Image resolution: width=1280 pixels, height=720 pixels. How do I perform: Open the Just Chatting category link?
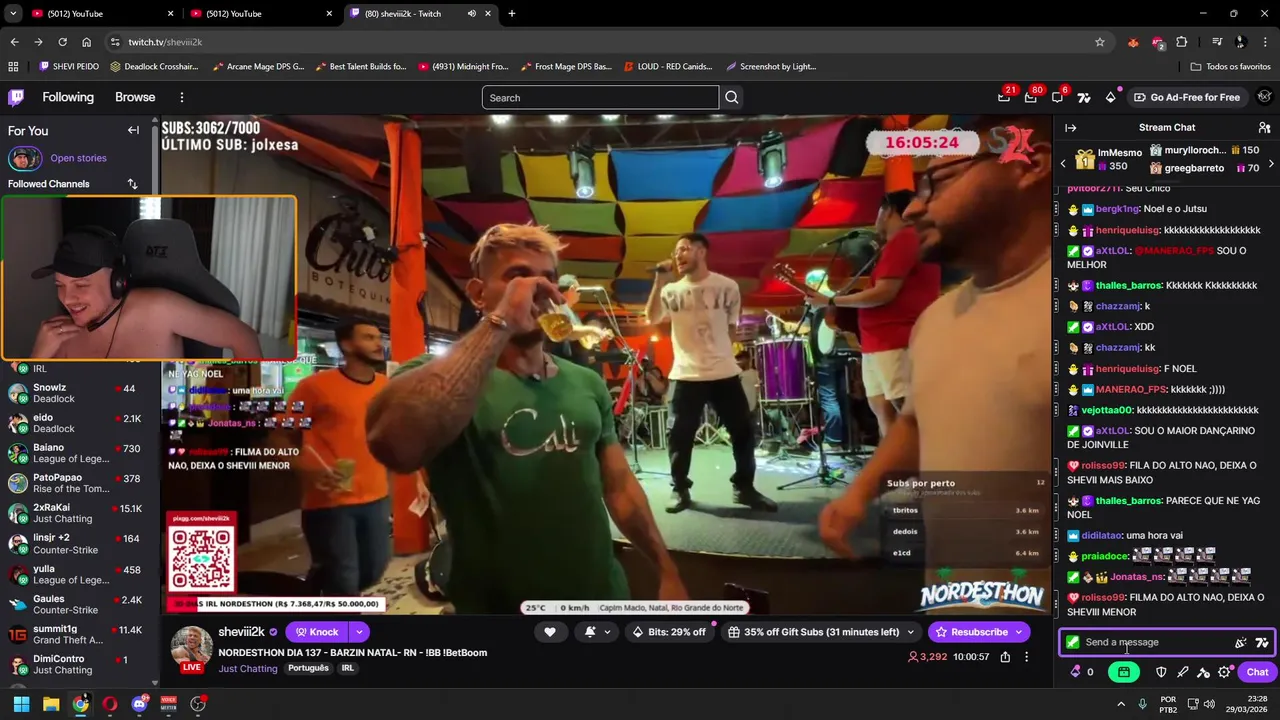248,668
